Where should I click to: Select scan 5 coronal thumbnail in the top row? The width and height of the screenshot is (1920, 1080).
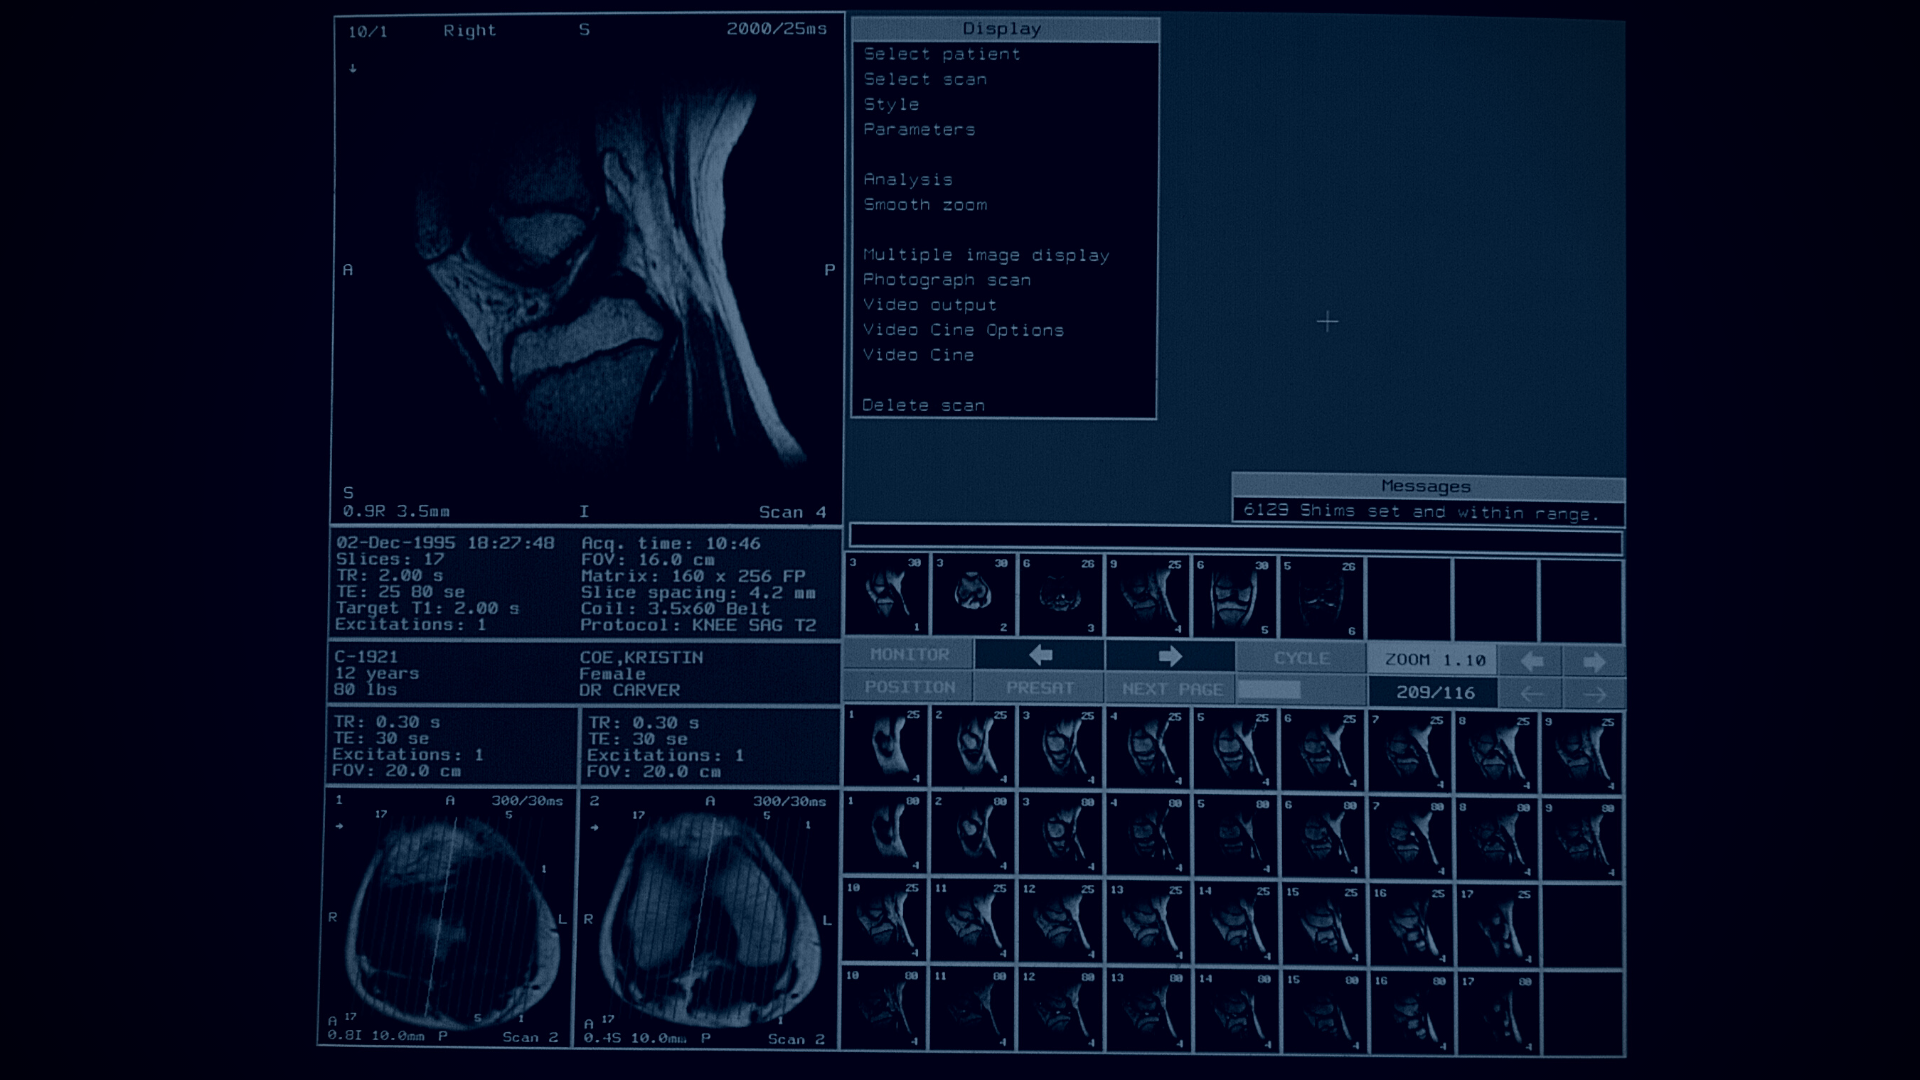point(1234,598)
